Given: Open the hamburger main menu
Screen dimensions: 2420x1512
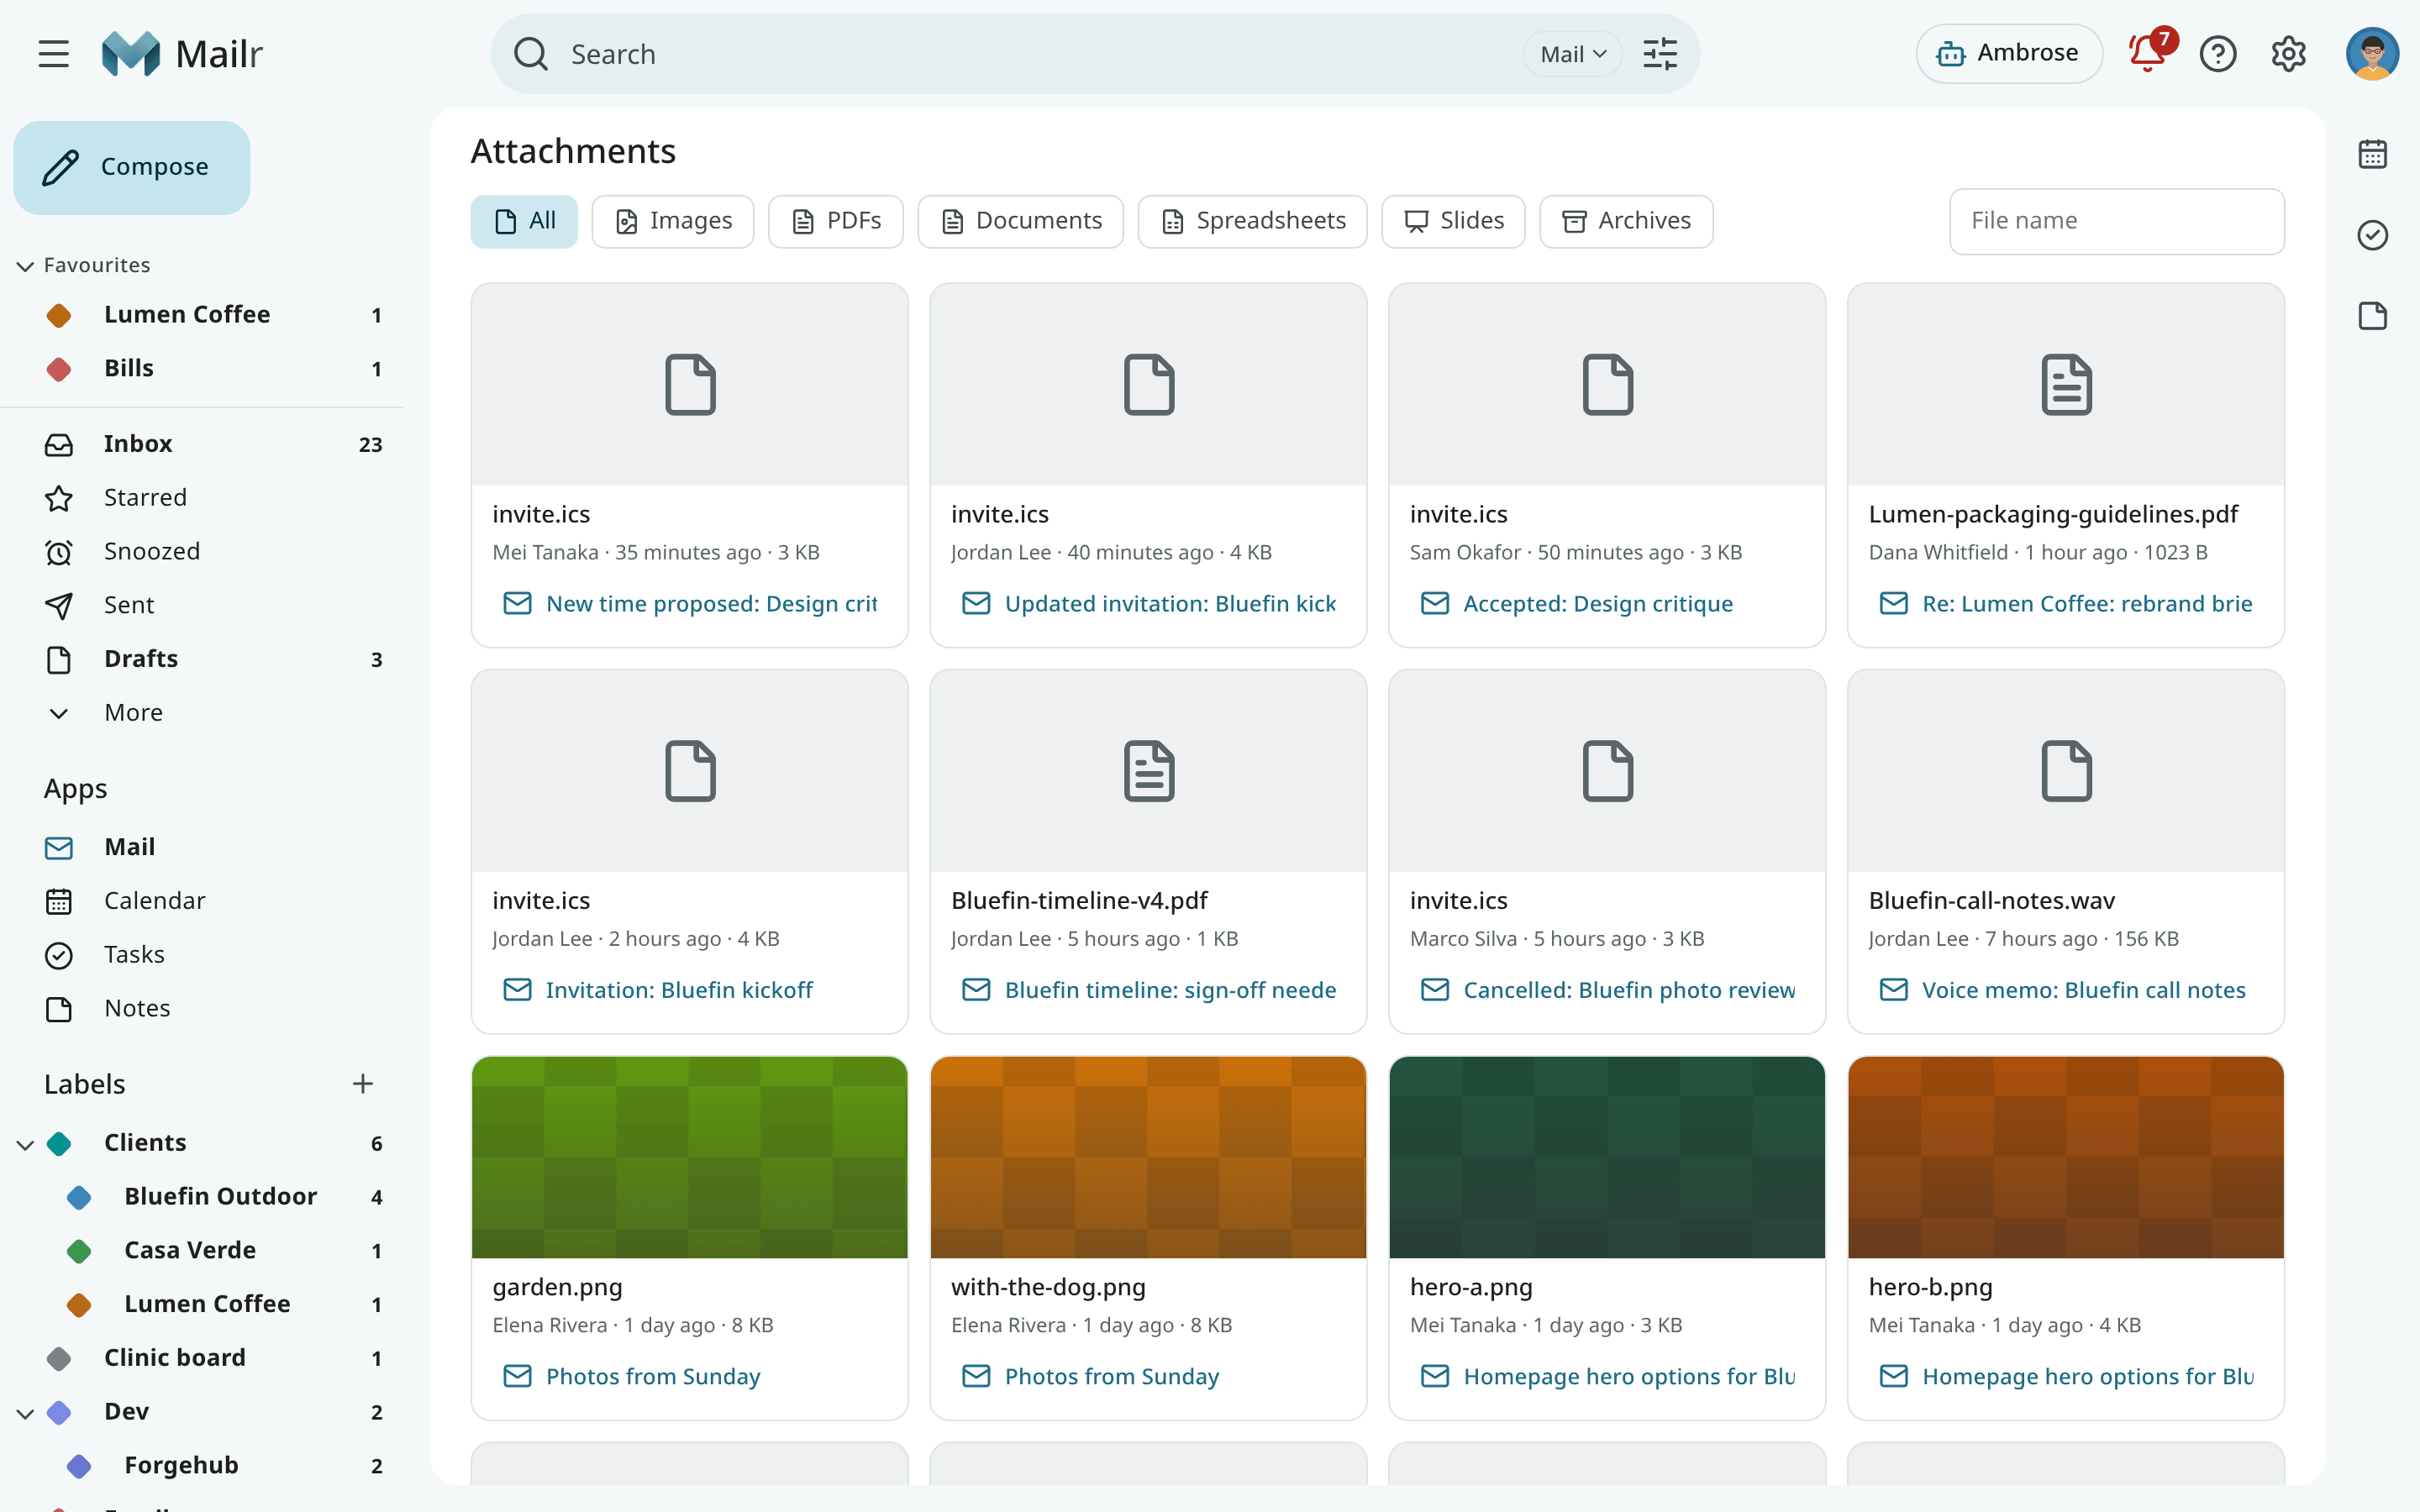Looking at the screenshot, I should 54,54.
